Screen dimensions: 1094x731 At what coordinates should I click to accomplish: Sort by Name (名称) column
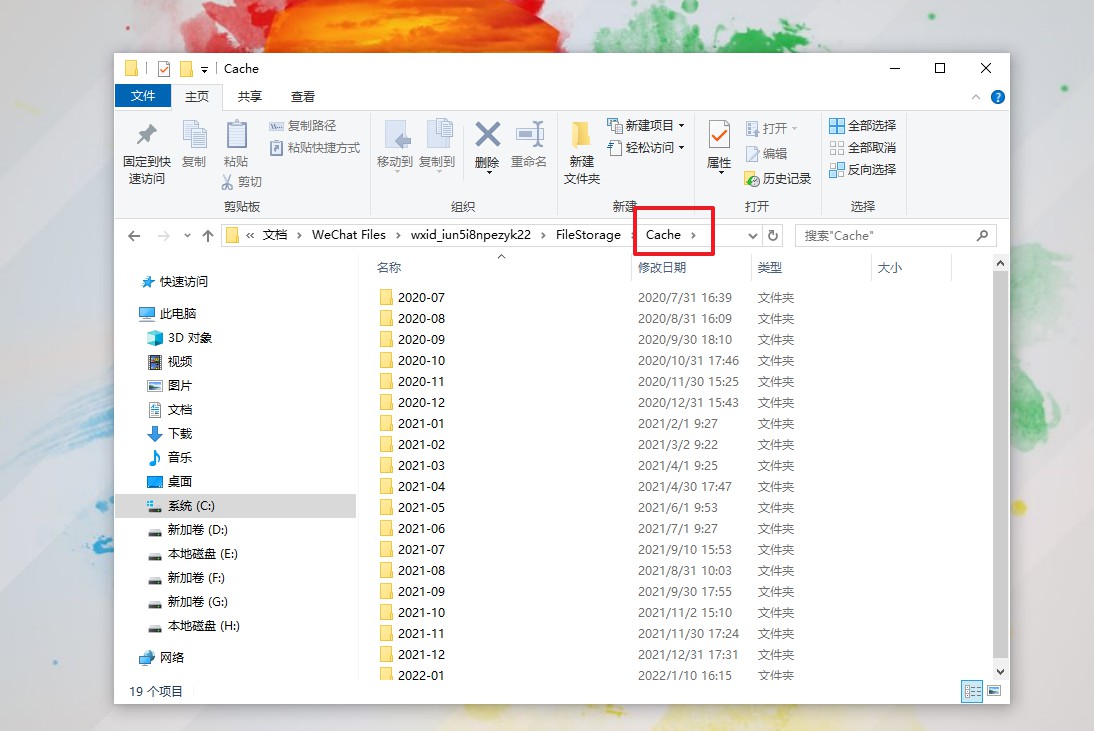tap(389, 267)
